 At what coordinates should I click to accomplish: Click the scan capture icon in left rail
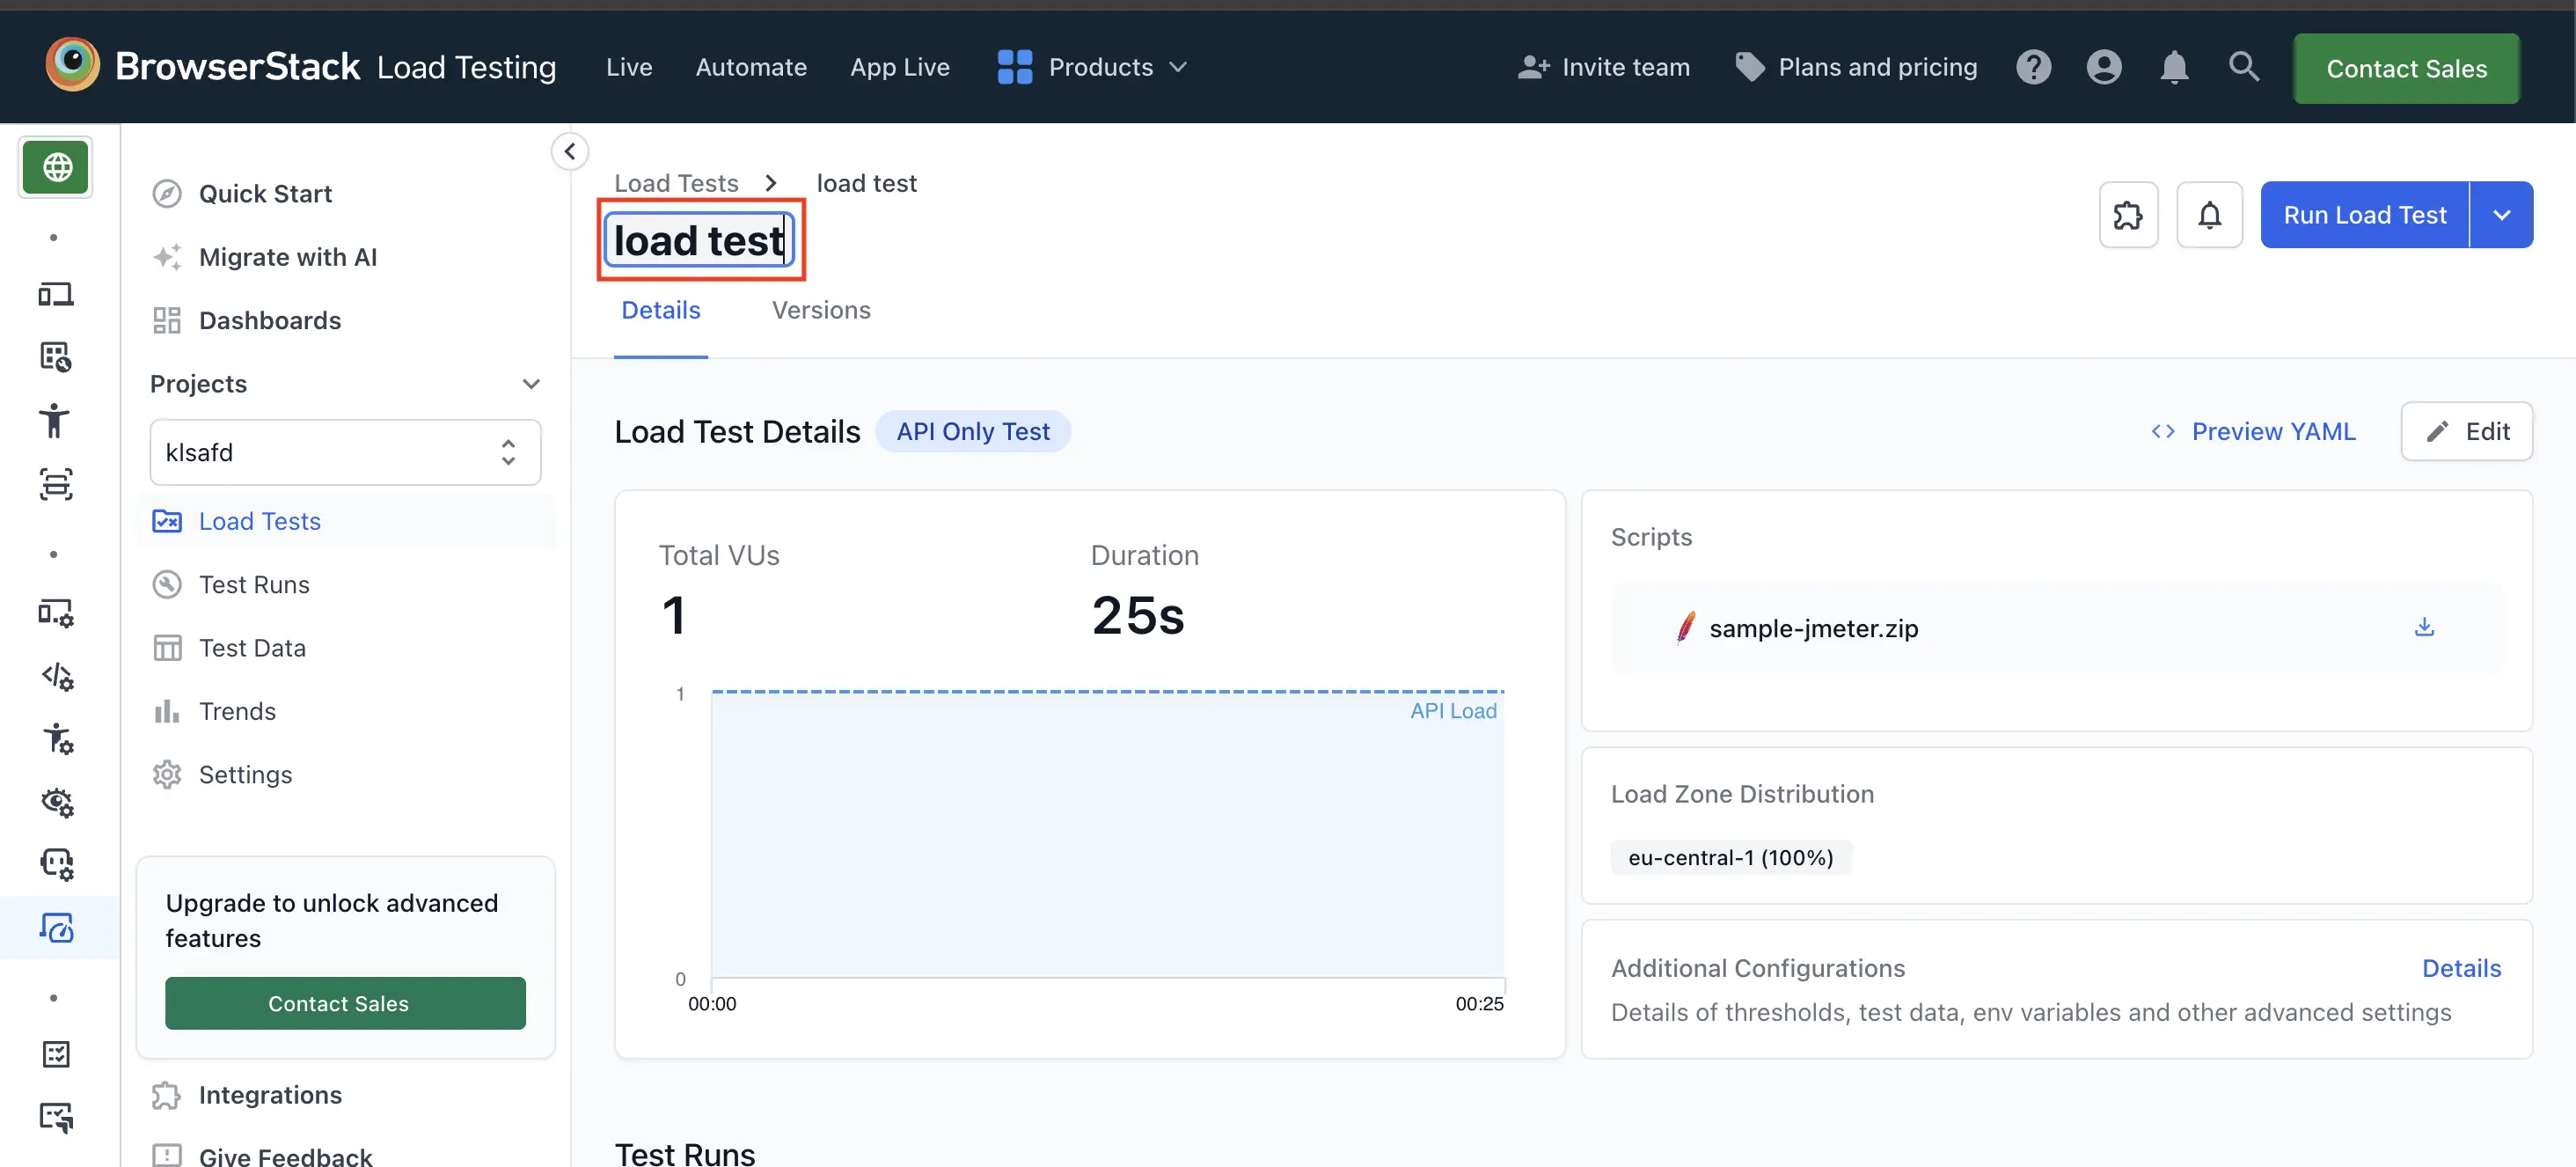[x=56, y=484]
